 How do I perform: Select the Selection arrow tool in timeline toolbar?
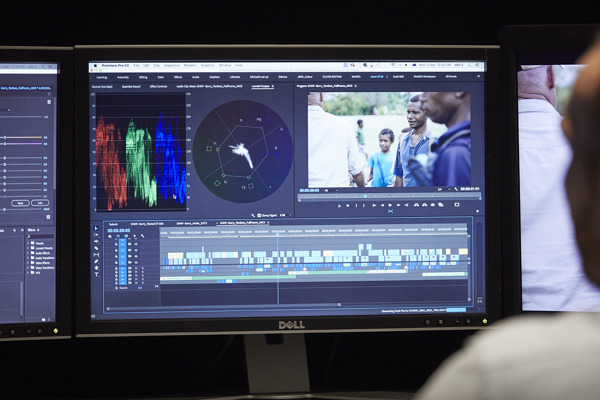(96, 228)
